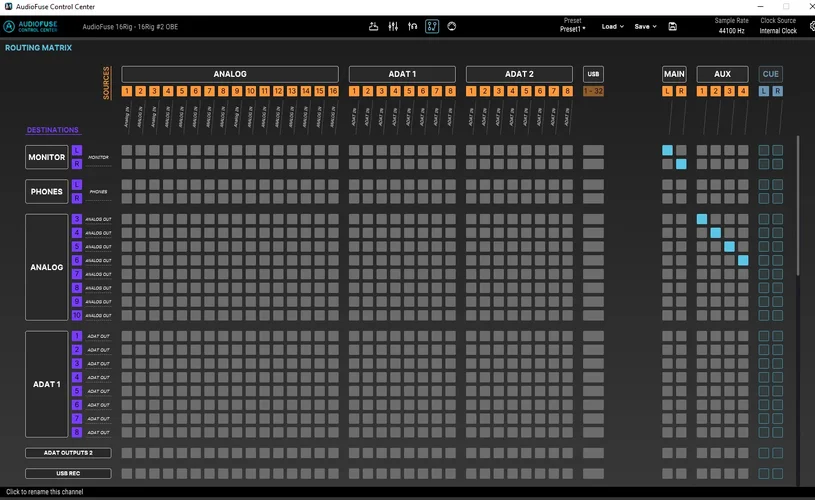Image resolution: width=815 pixels, height=500 pixels.
Task: Disable Aux 1 to Analog Out 3 routing
Action: 702,219
